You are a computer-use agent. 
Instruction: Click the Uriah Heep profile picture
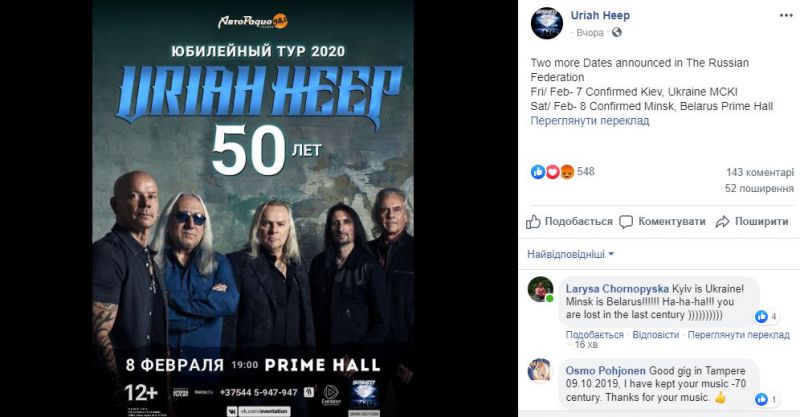tap(546, 23)
